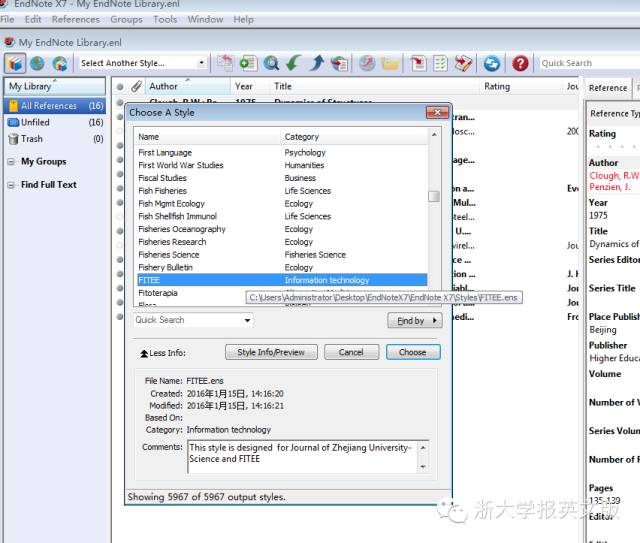Sort styles by Name column header
This screenshot has height=543, width=640.
(x=207, y=137)
